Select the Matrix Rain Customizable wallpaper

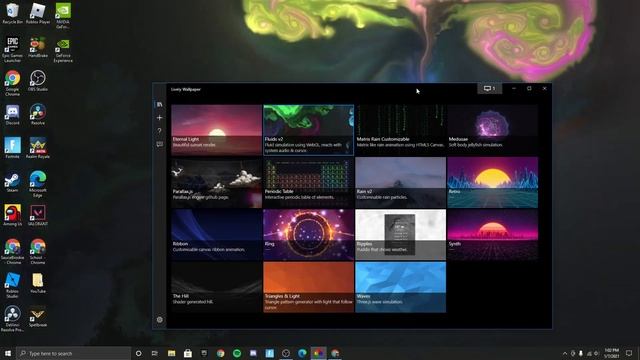[400, 130]
